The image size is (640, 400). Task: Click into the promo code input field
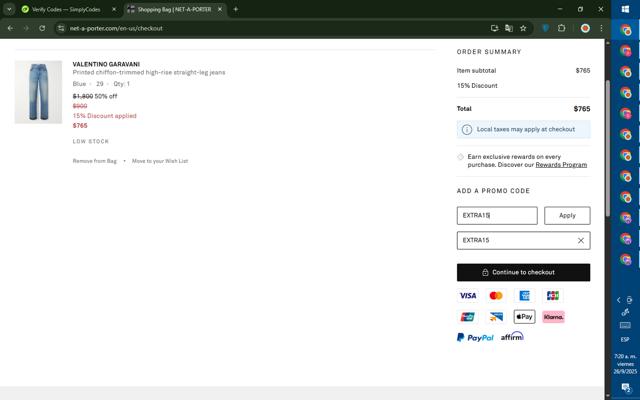point(497,216)
